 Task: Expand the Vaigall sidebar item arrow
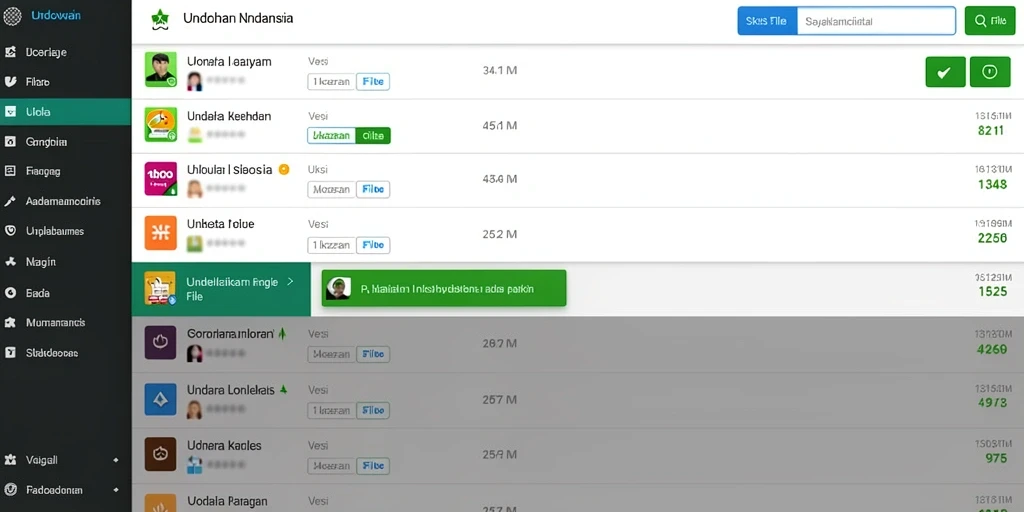(x=116, y=460)
